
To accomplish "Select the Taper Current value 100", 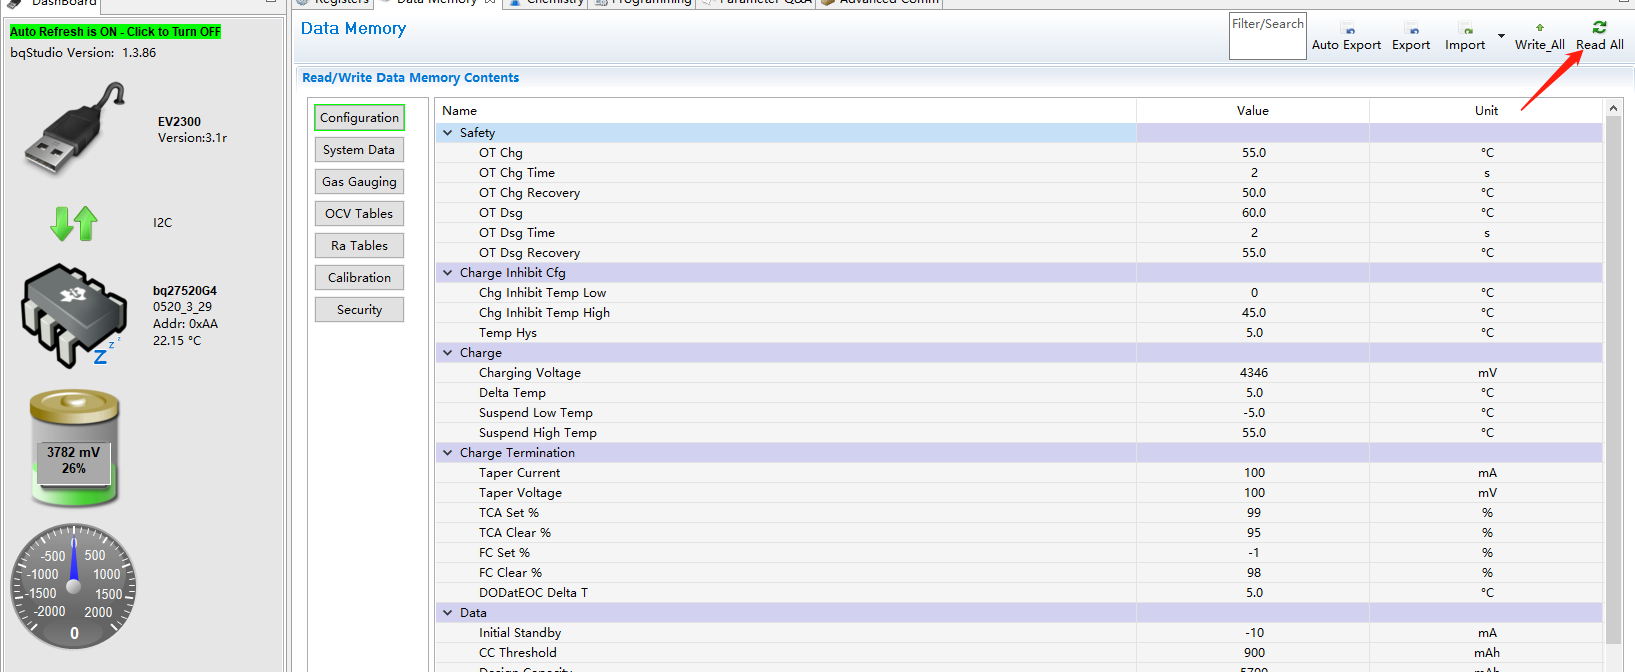I will 1253,473.
